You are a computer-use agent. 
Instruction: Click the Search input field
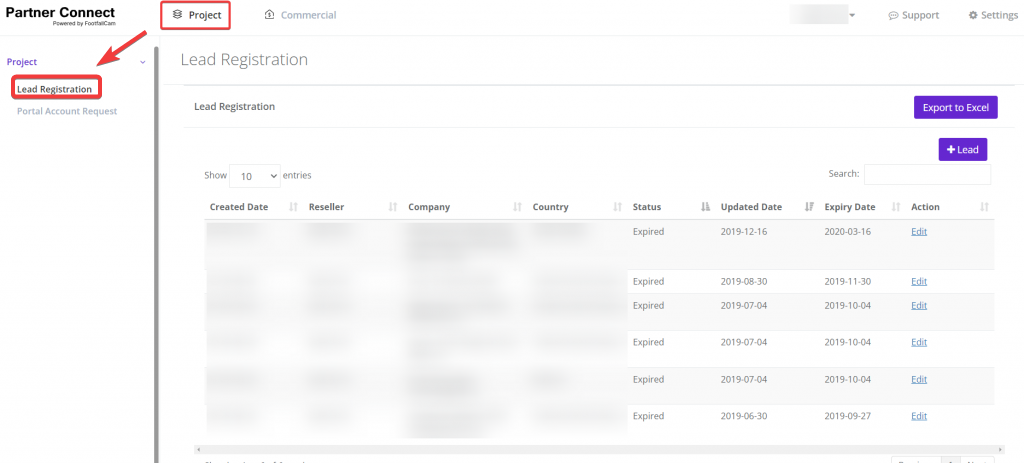pyautogui.click(x=927, y=175)
